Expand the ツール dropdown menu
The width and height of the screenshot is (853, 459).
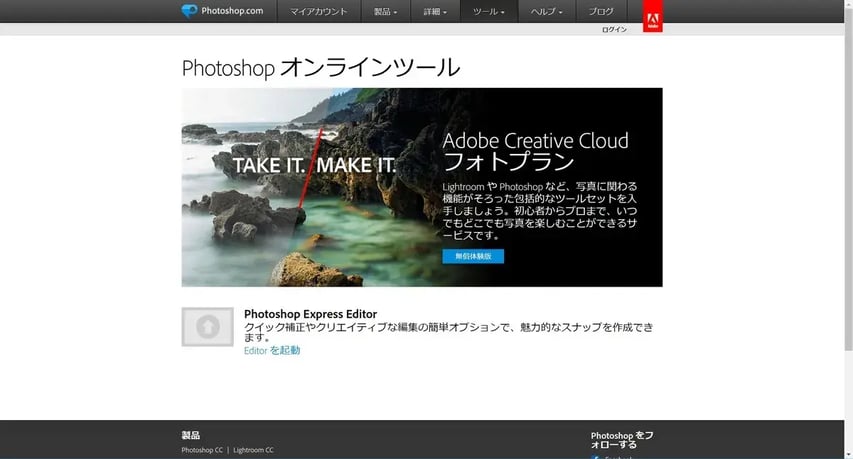[x=489, y=11]
